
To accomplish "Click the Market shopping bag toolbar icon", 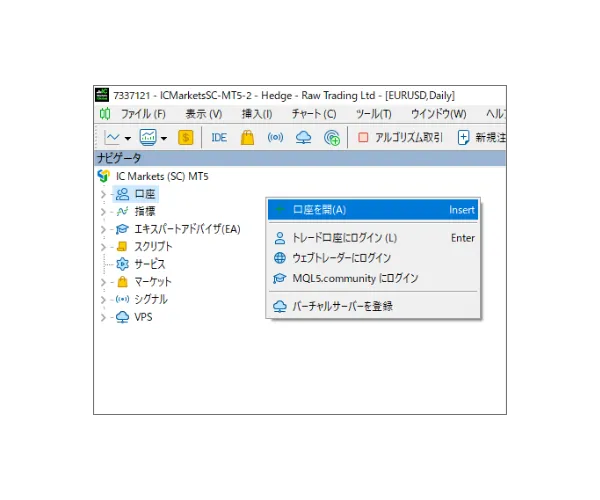I will point(247,137).
